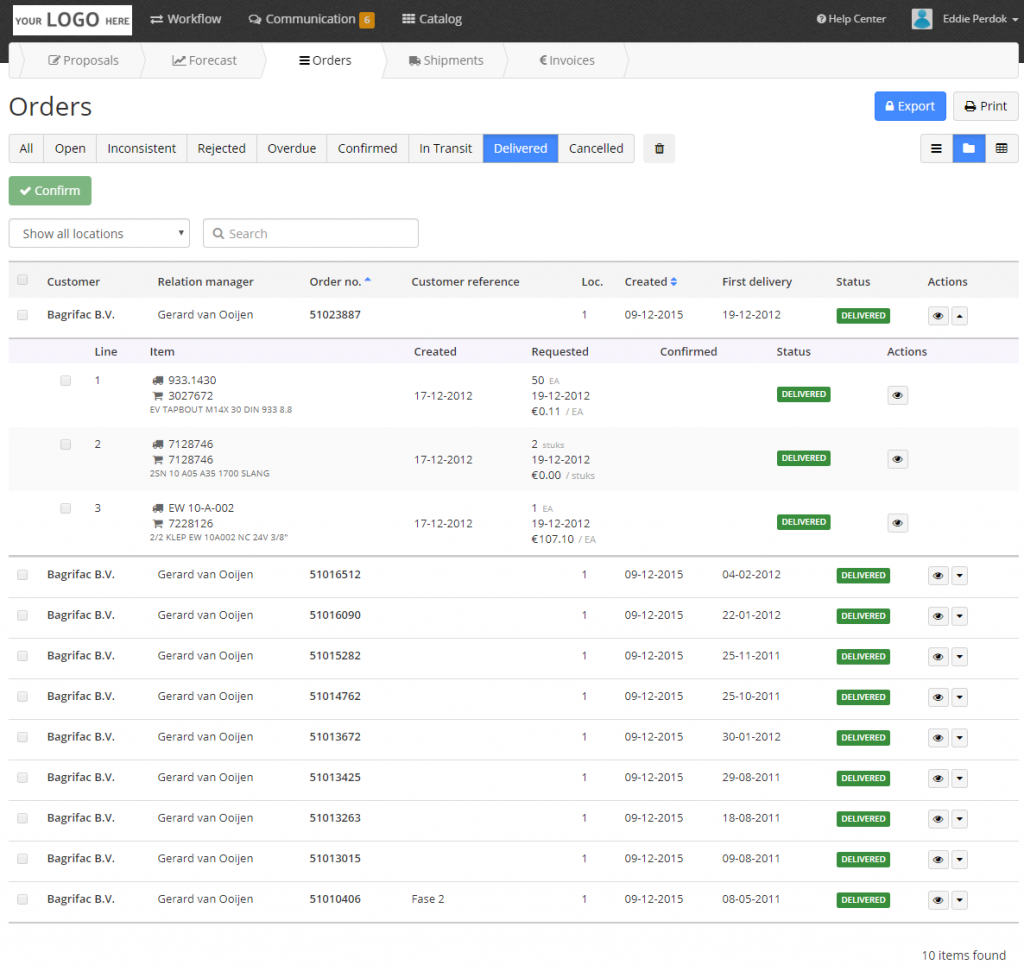Screen dimensions: 1024x971
Task: Expand order 51010406 lines
Action: pos(959,900)
